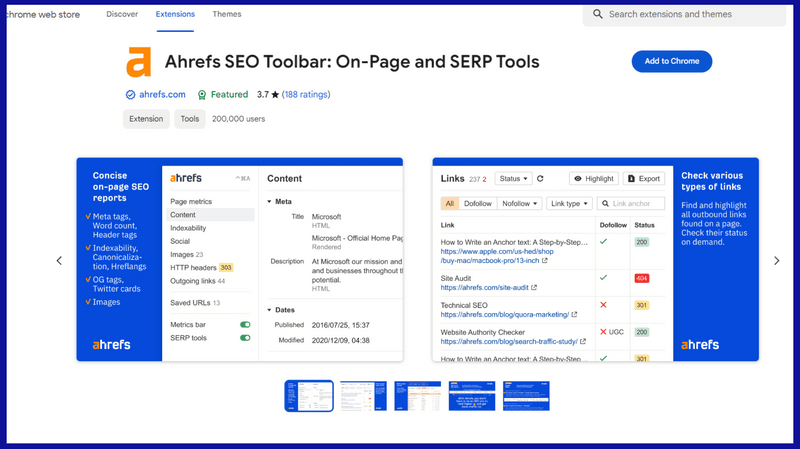
Task: Click the Featured badge icon
Action: (202, 95)
